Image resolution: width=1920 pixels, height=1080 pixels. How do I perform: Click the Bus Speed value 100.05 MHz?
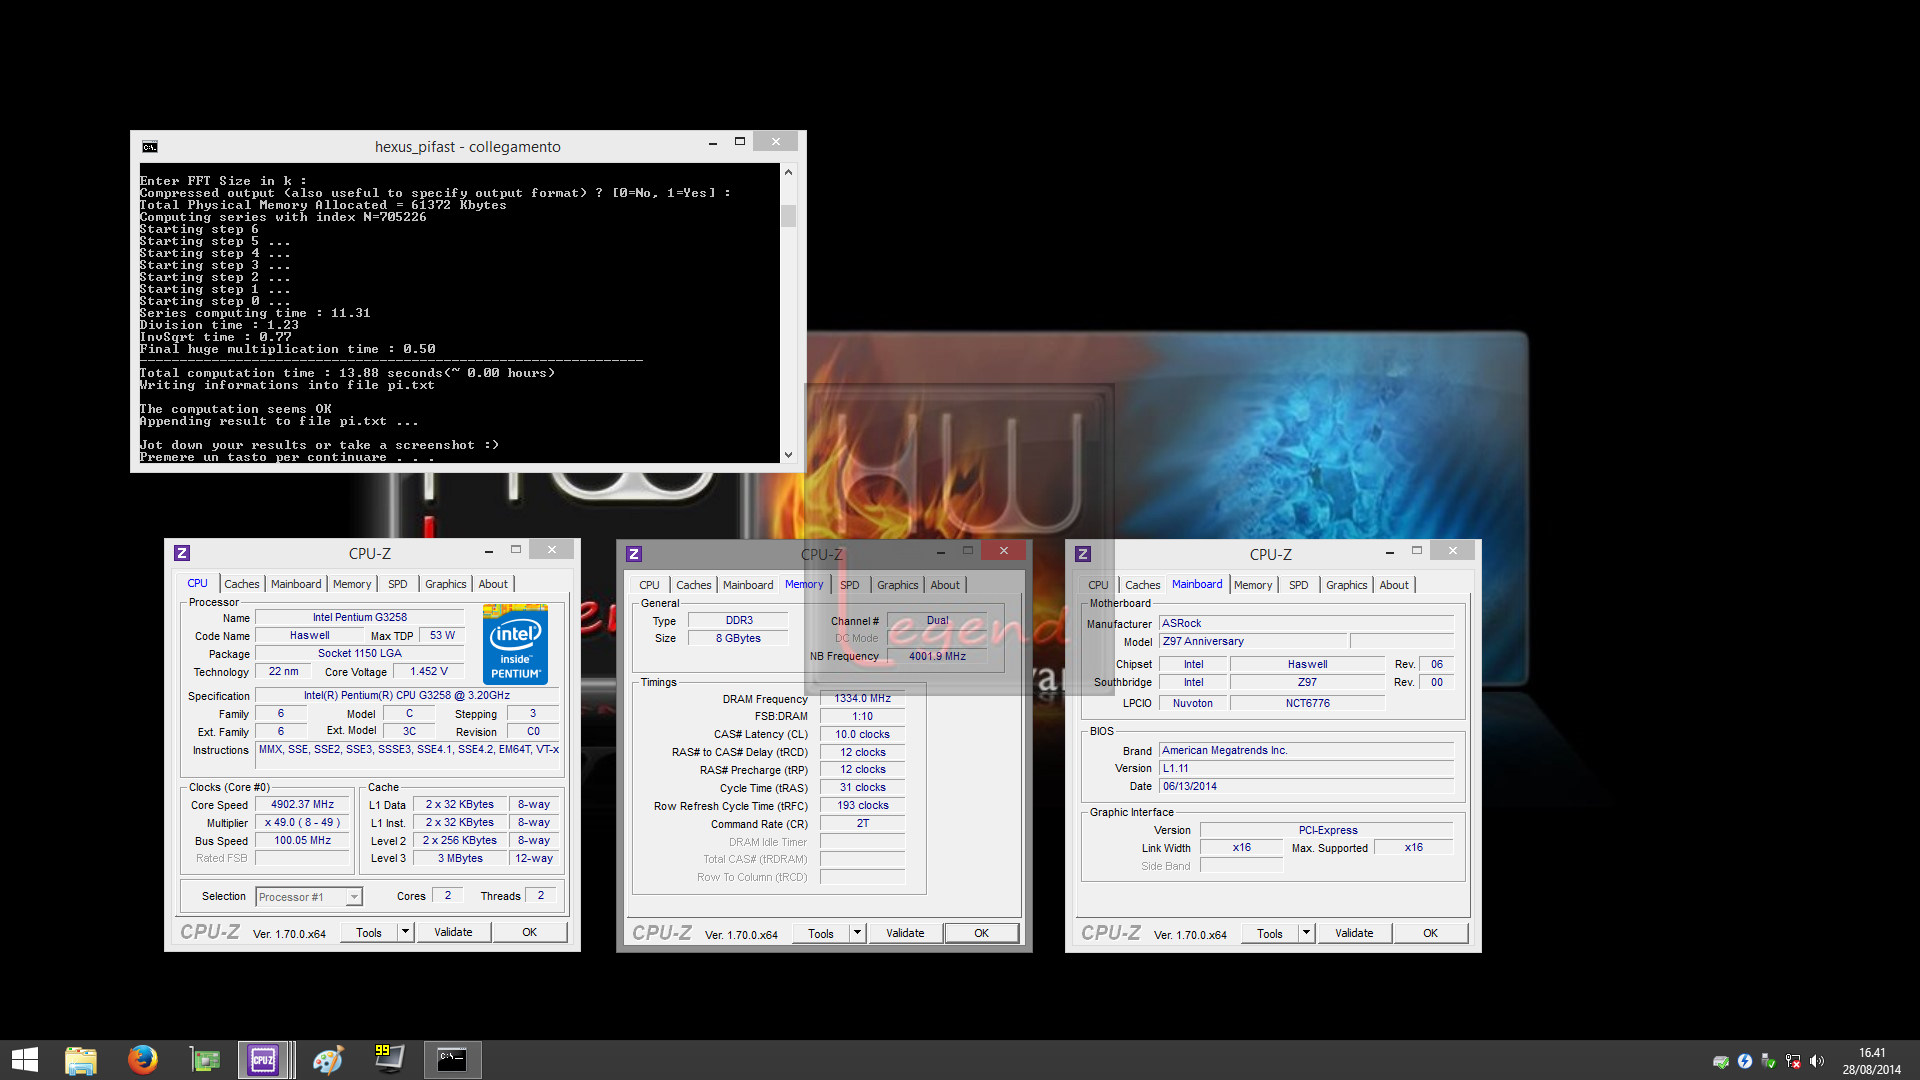pos(303,840)
